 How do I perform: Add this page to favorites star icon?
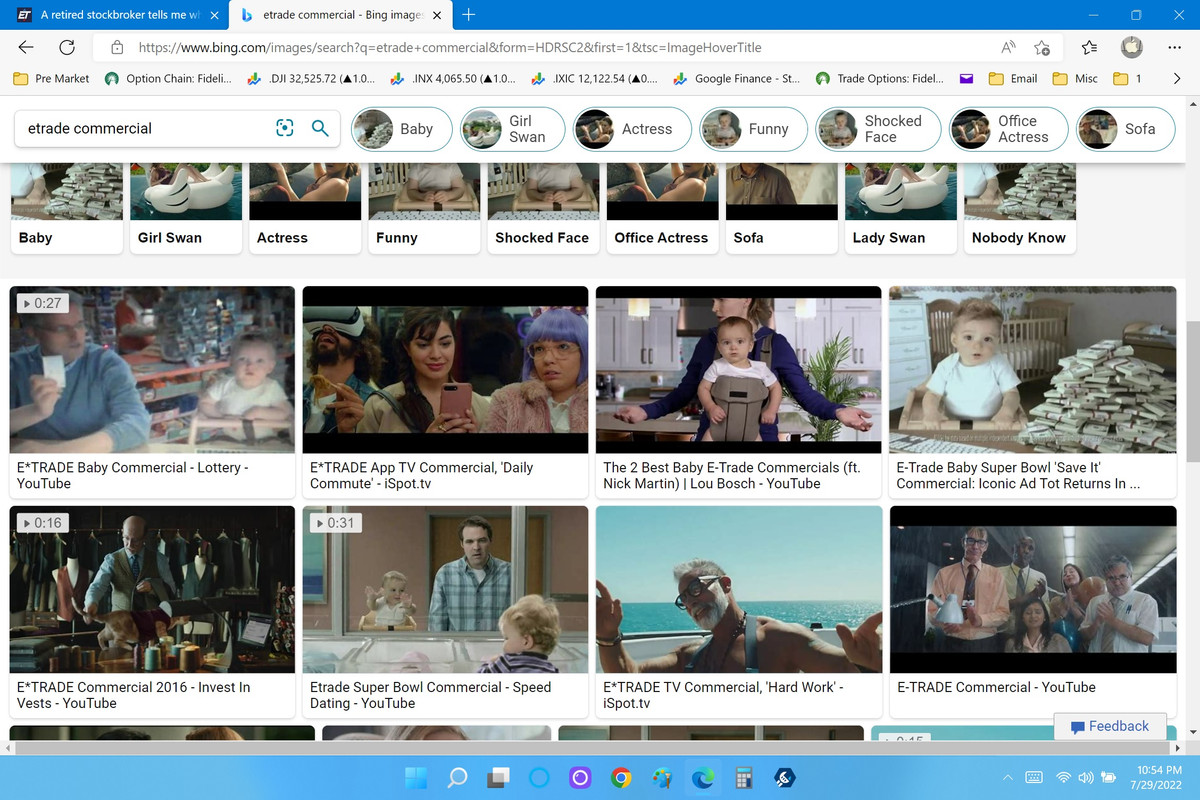(x=1042, y=47)
